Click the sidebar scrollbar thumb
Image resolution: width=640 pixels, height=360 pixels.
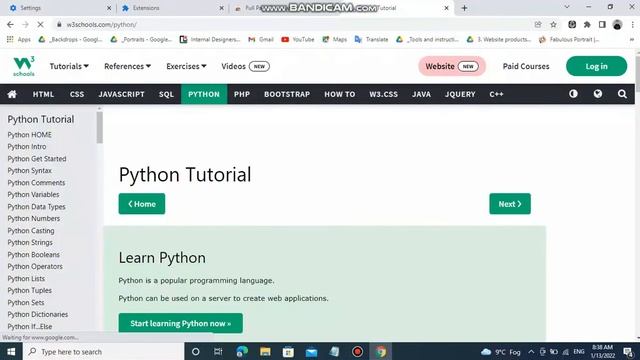[x=100, y=127]
